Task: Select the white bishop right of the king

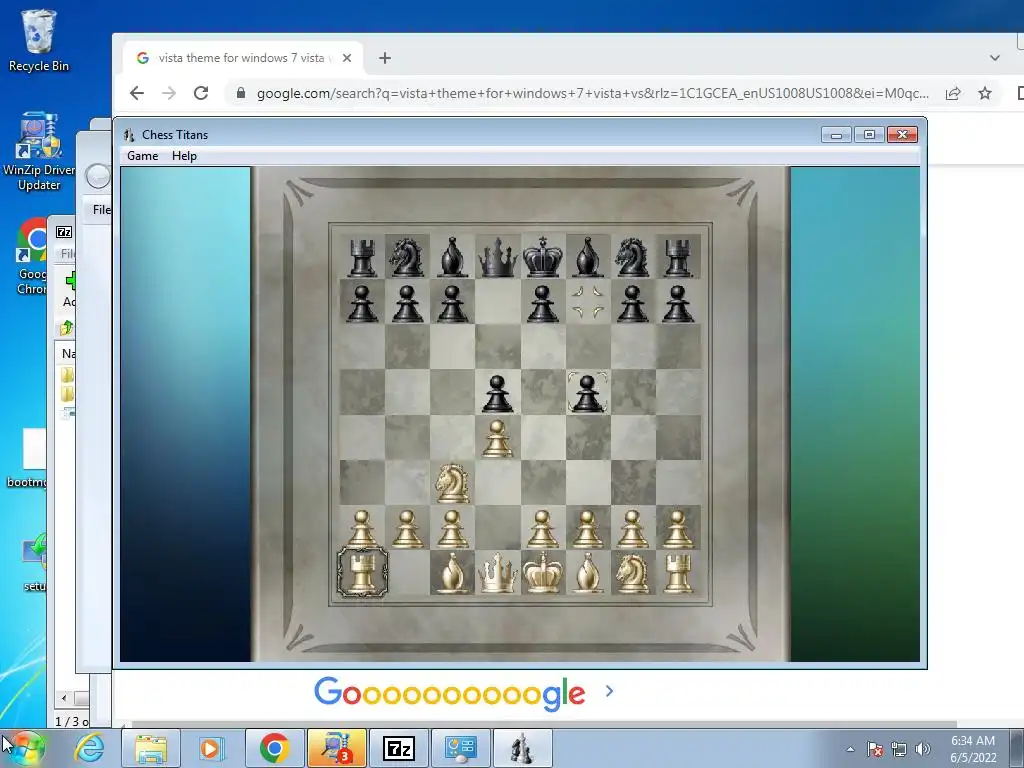Action: 588,573
